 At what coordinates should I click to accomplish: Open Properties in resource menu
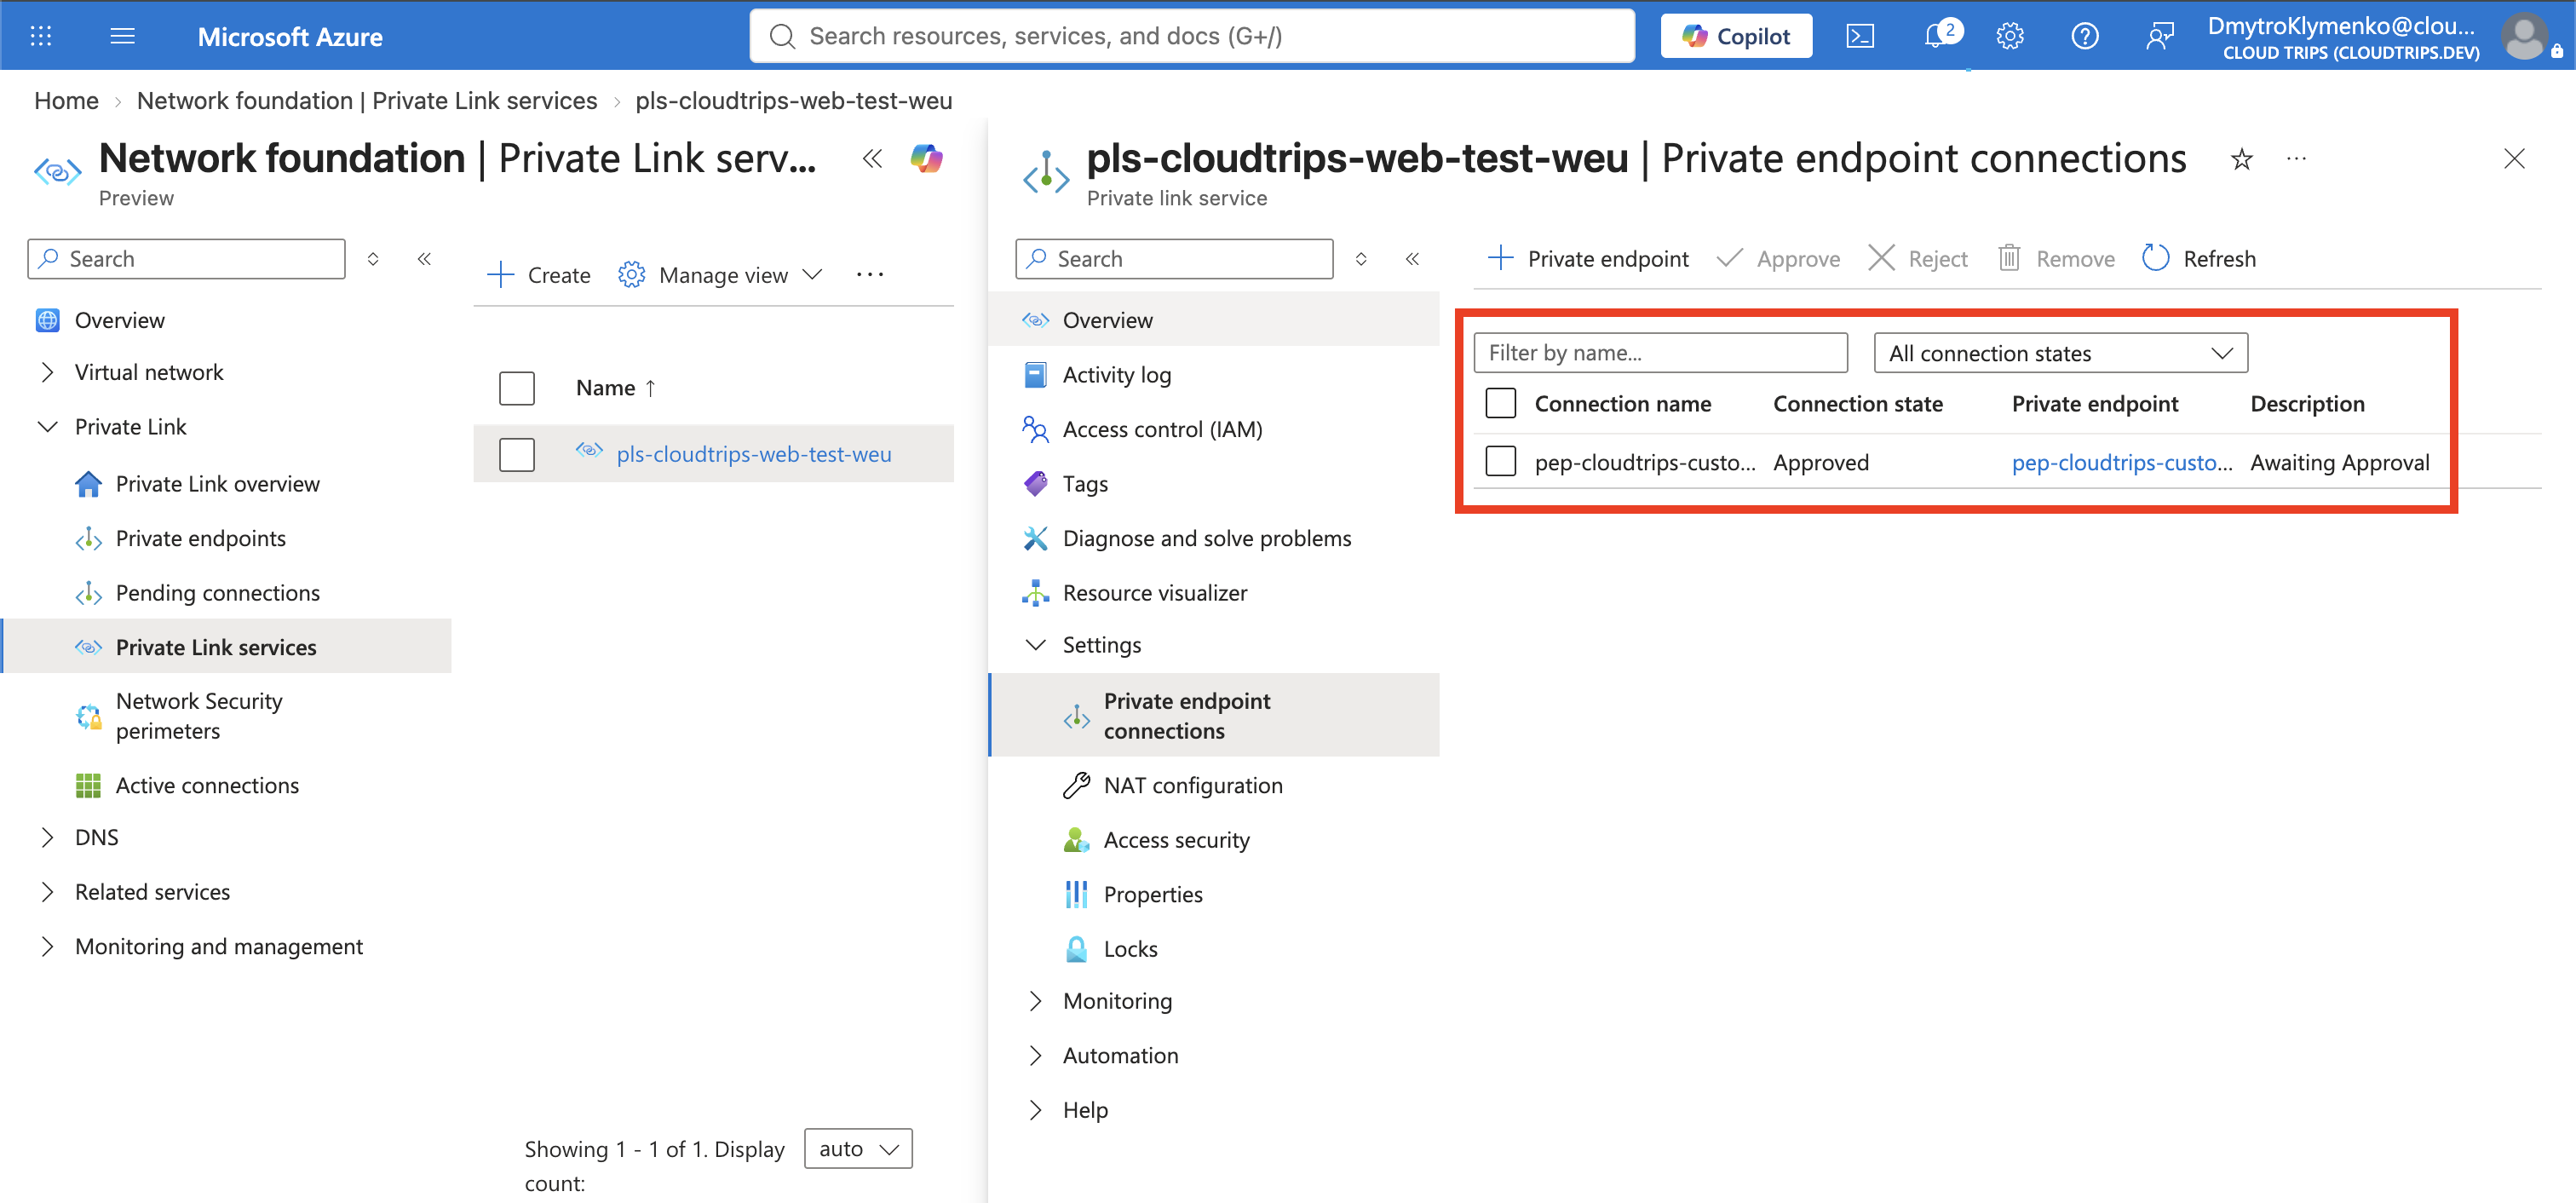1152,894
